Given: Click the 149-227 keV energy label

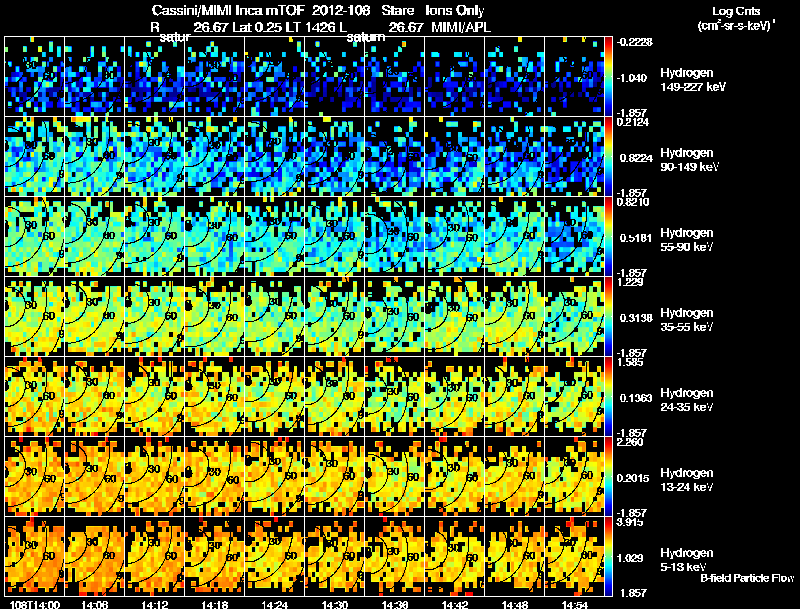Looking at the screenshot, I should [693, 87].
